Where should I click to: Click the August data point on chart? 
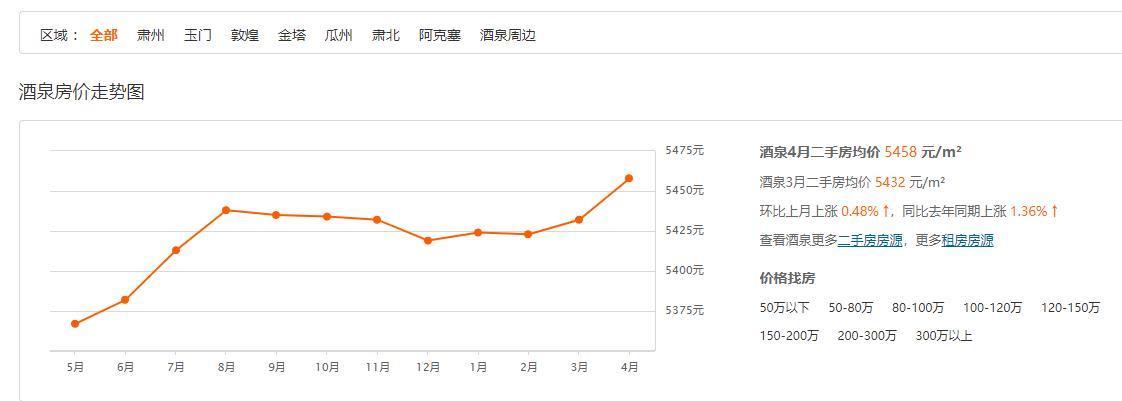pyautogui.click(x=226, y=210)
